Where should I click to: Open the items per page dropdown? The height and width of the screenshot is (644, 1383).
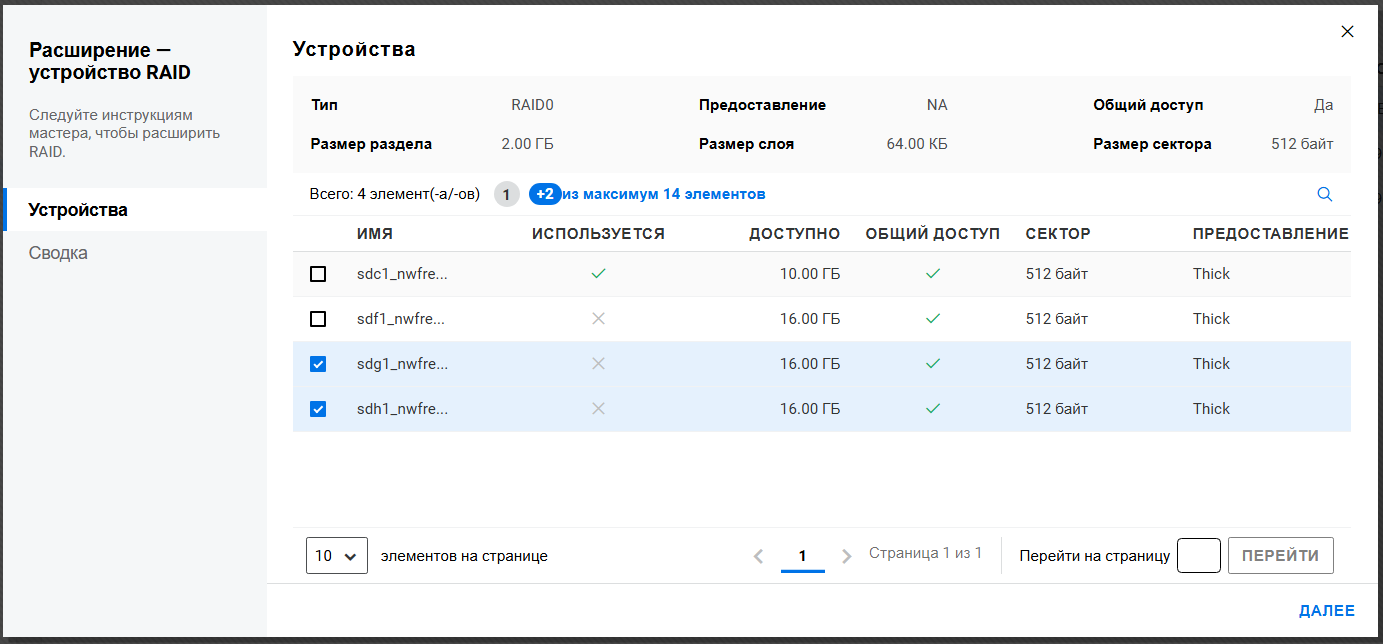pyautogui.click(x=337, y=556)
